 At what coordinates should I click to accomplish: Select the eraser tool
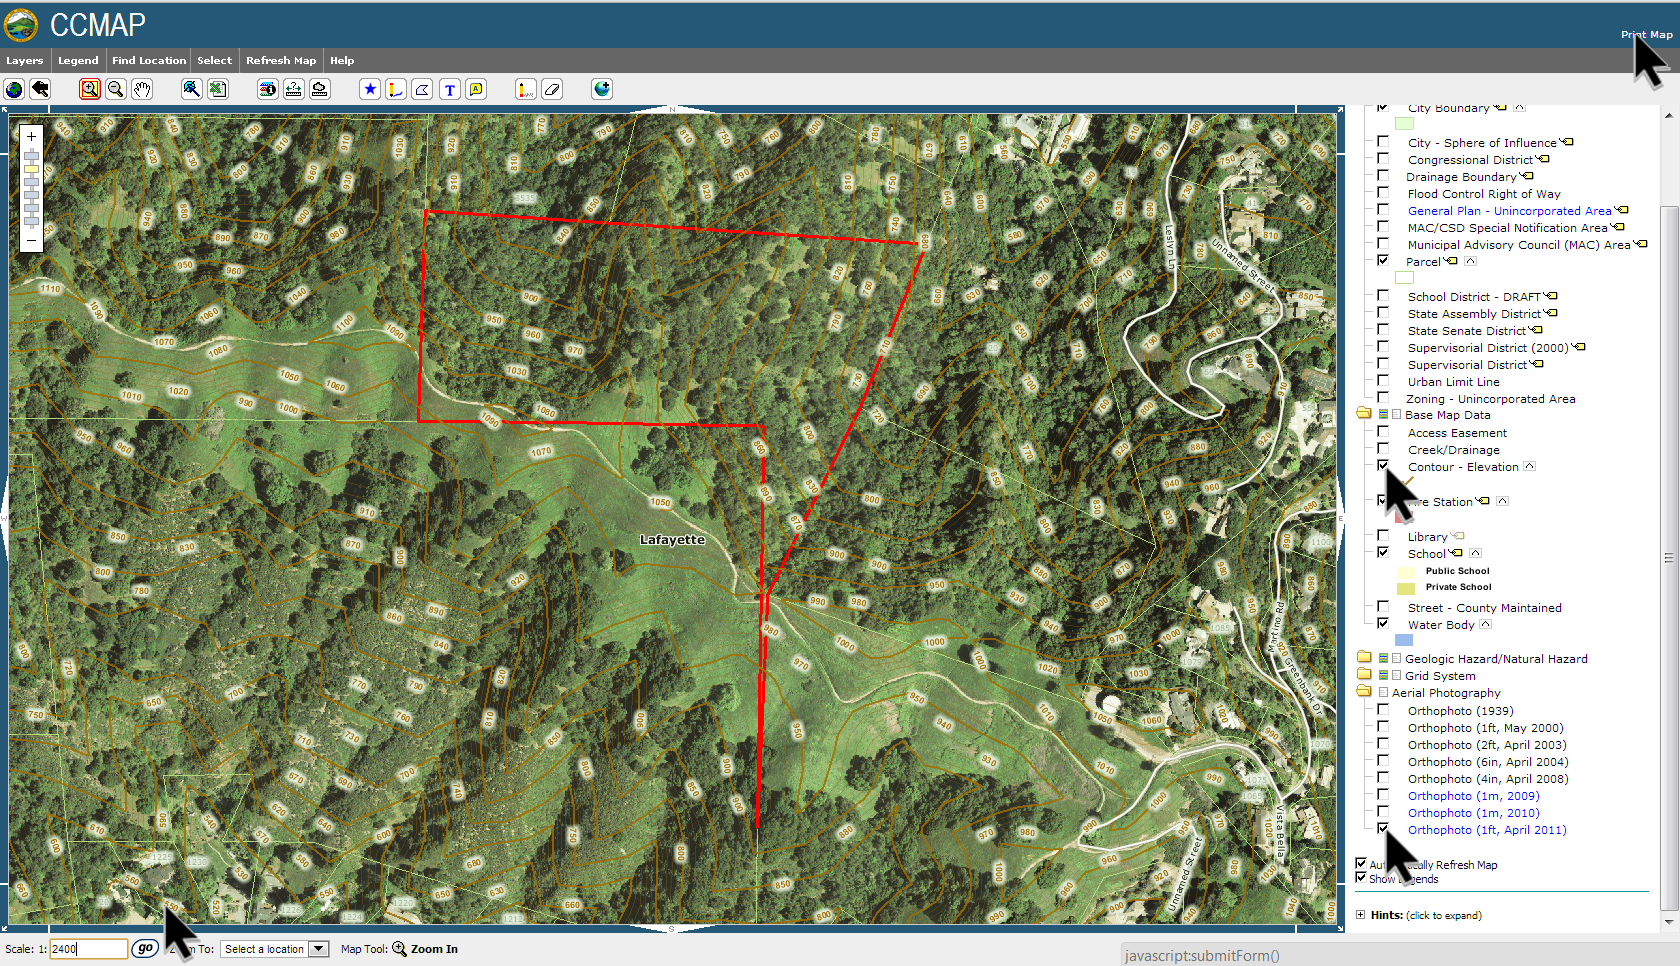pyautogui.click(x=552, y=89)
